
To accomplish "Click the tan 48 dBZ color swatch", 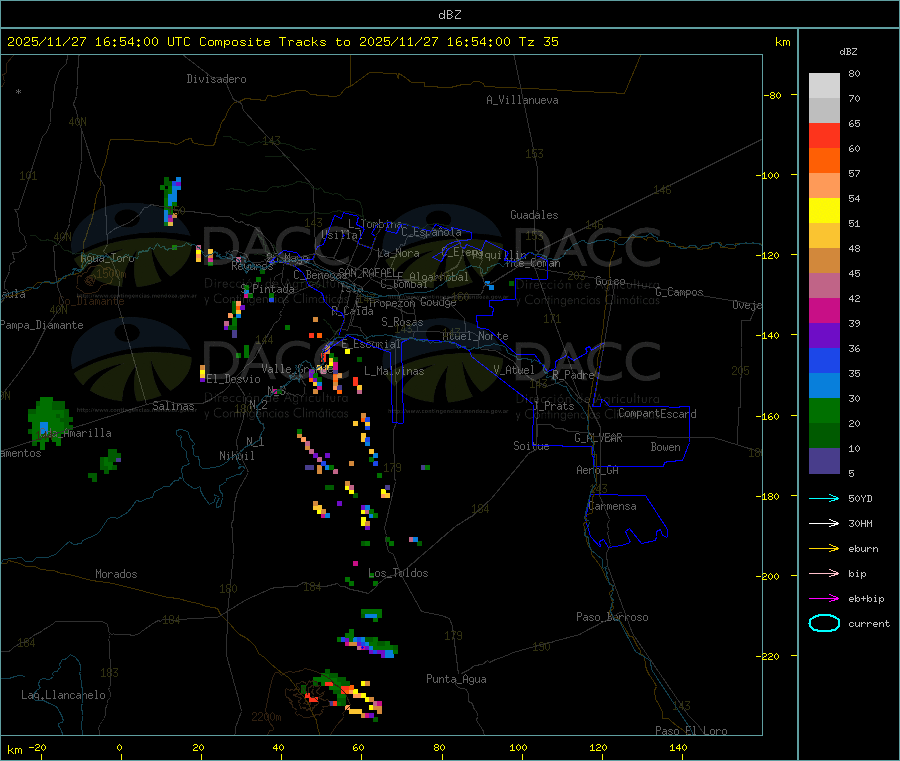I will 824,261.
